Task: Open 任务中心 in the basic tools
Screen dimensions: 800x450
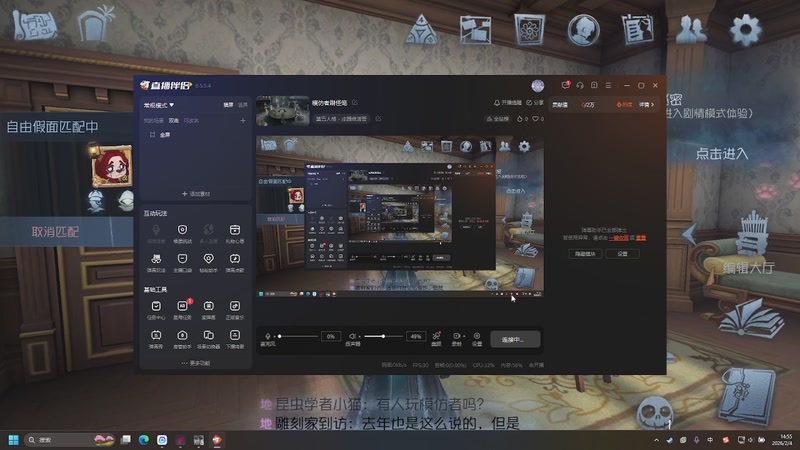Action: 156,306
